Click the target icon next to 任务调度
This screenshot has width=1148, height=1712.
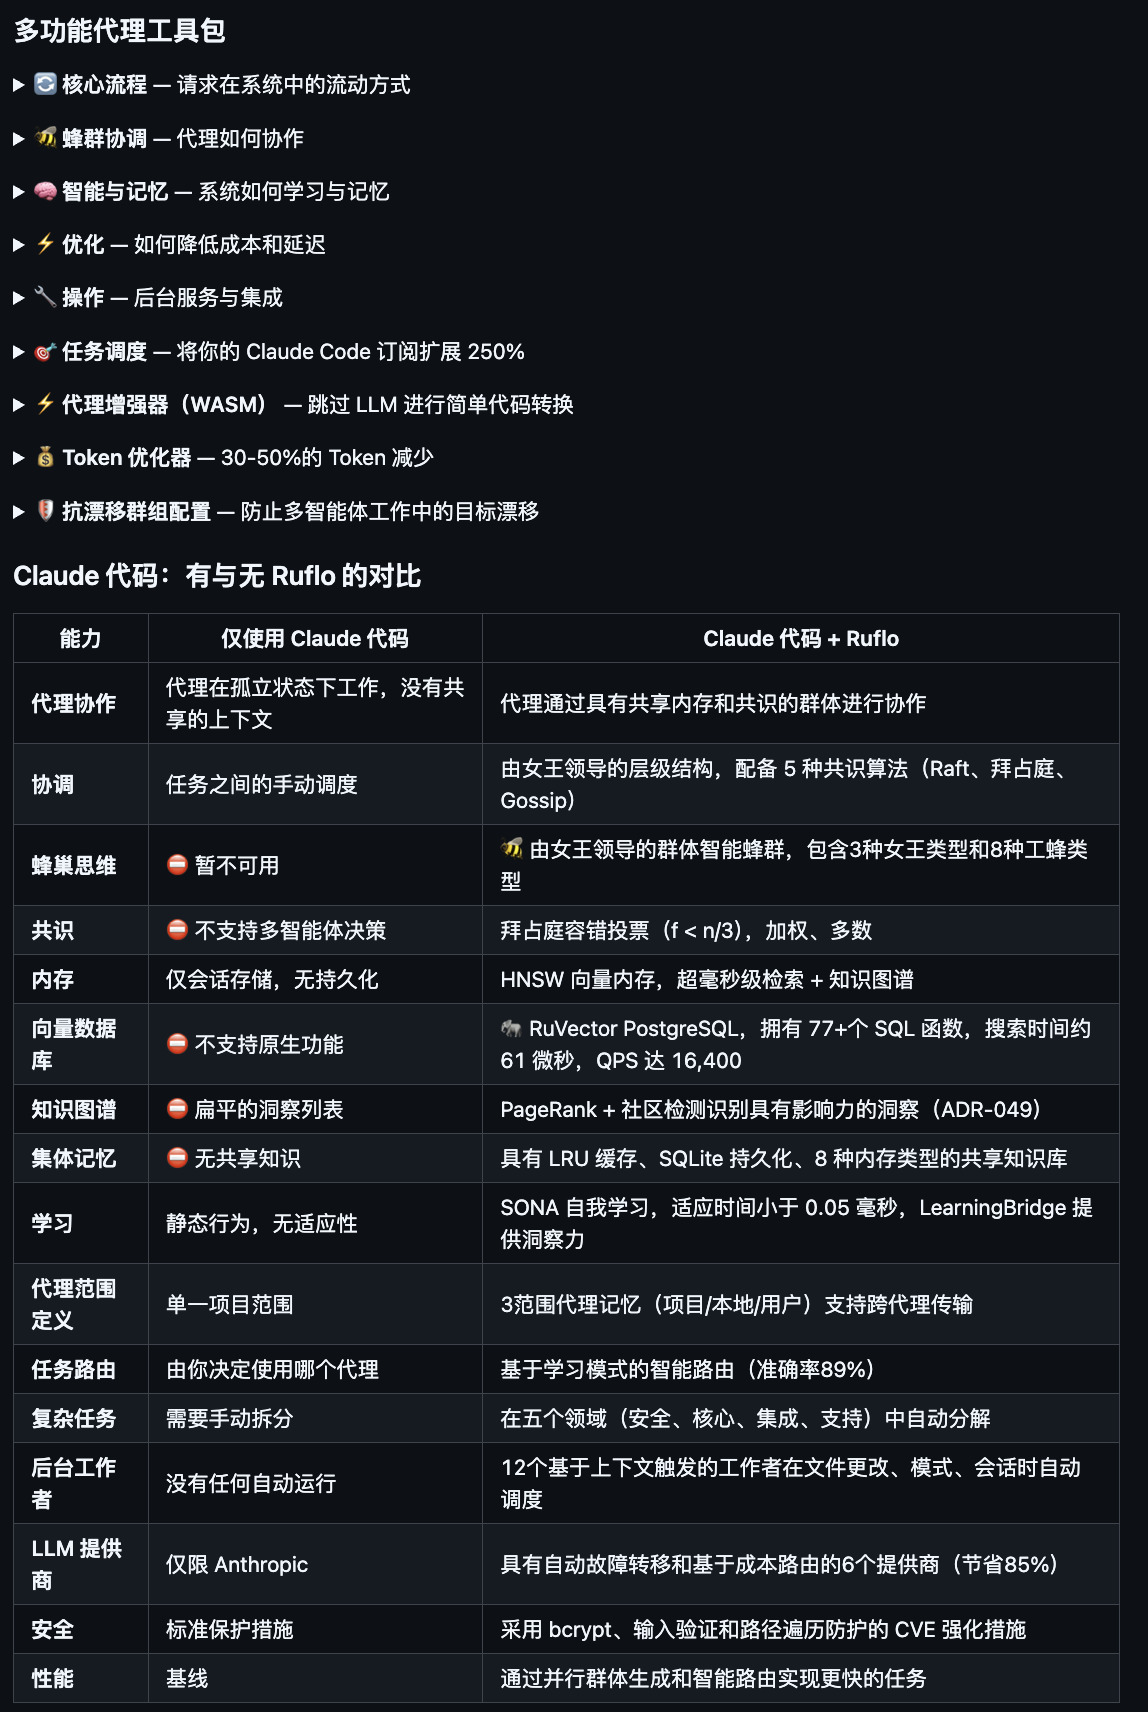46,352
